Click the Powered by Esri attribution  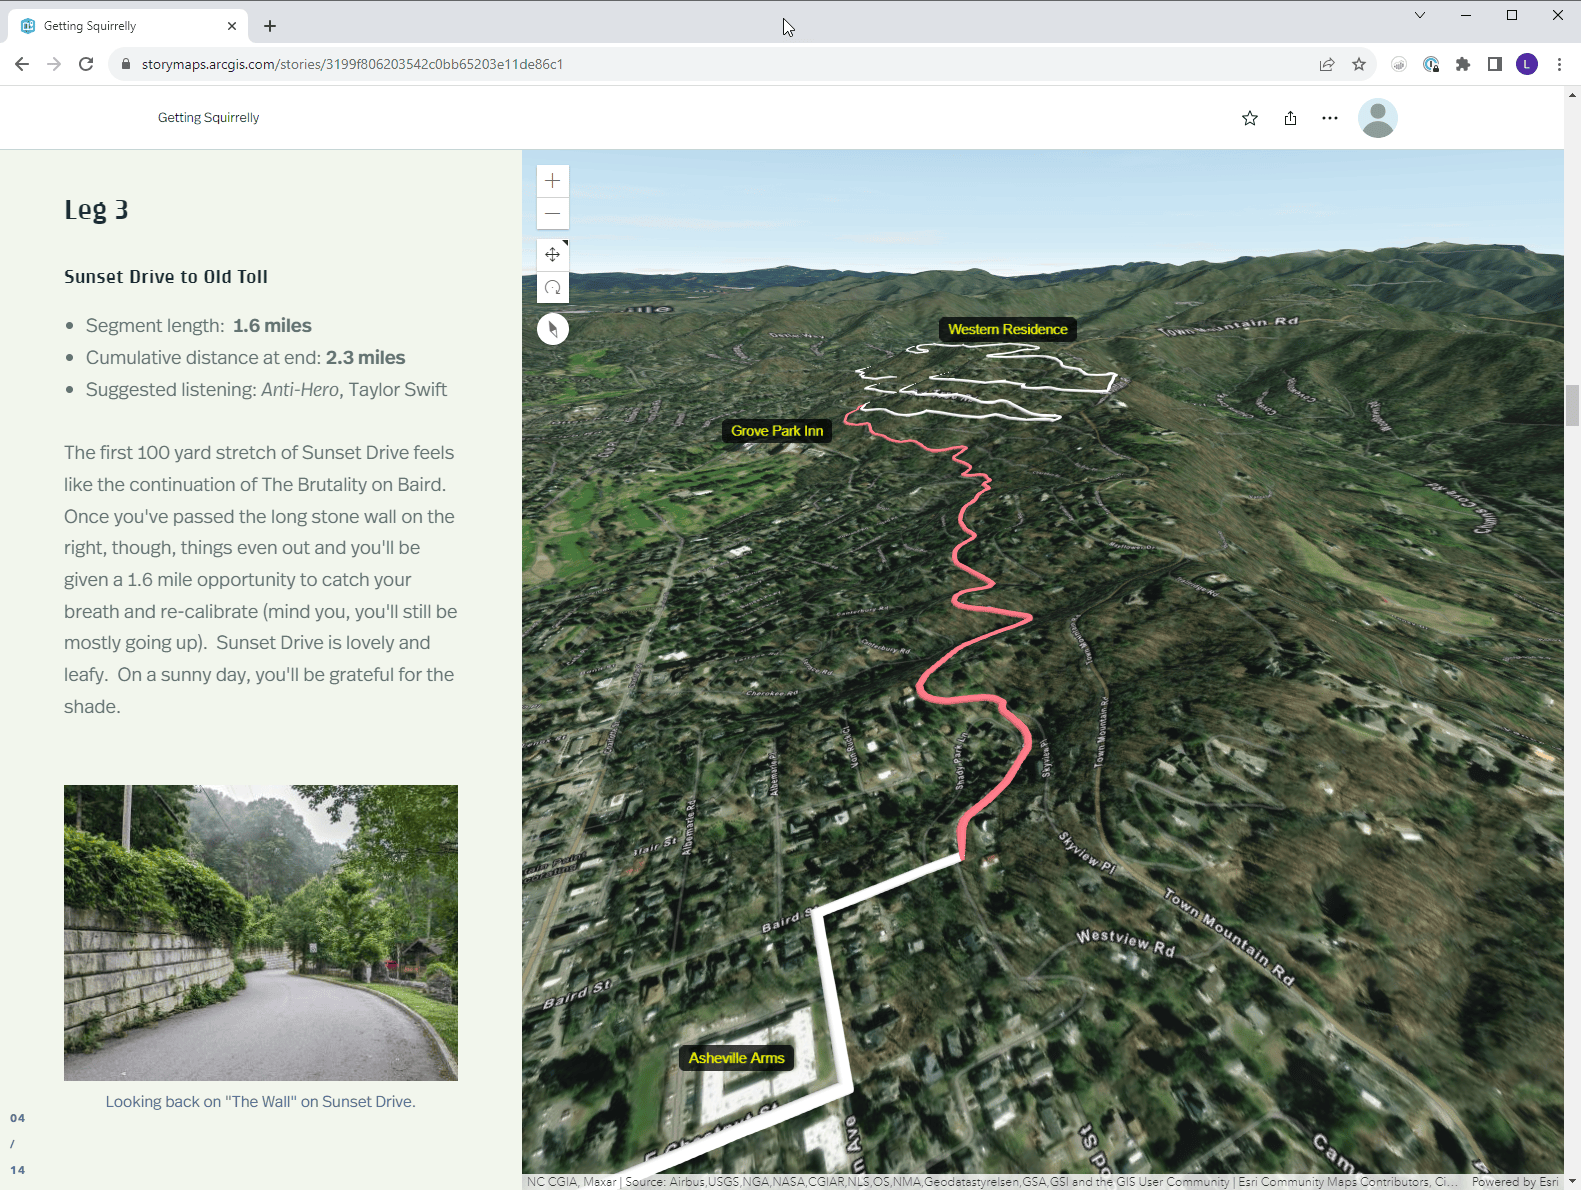click(x=1515, y=1182)
